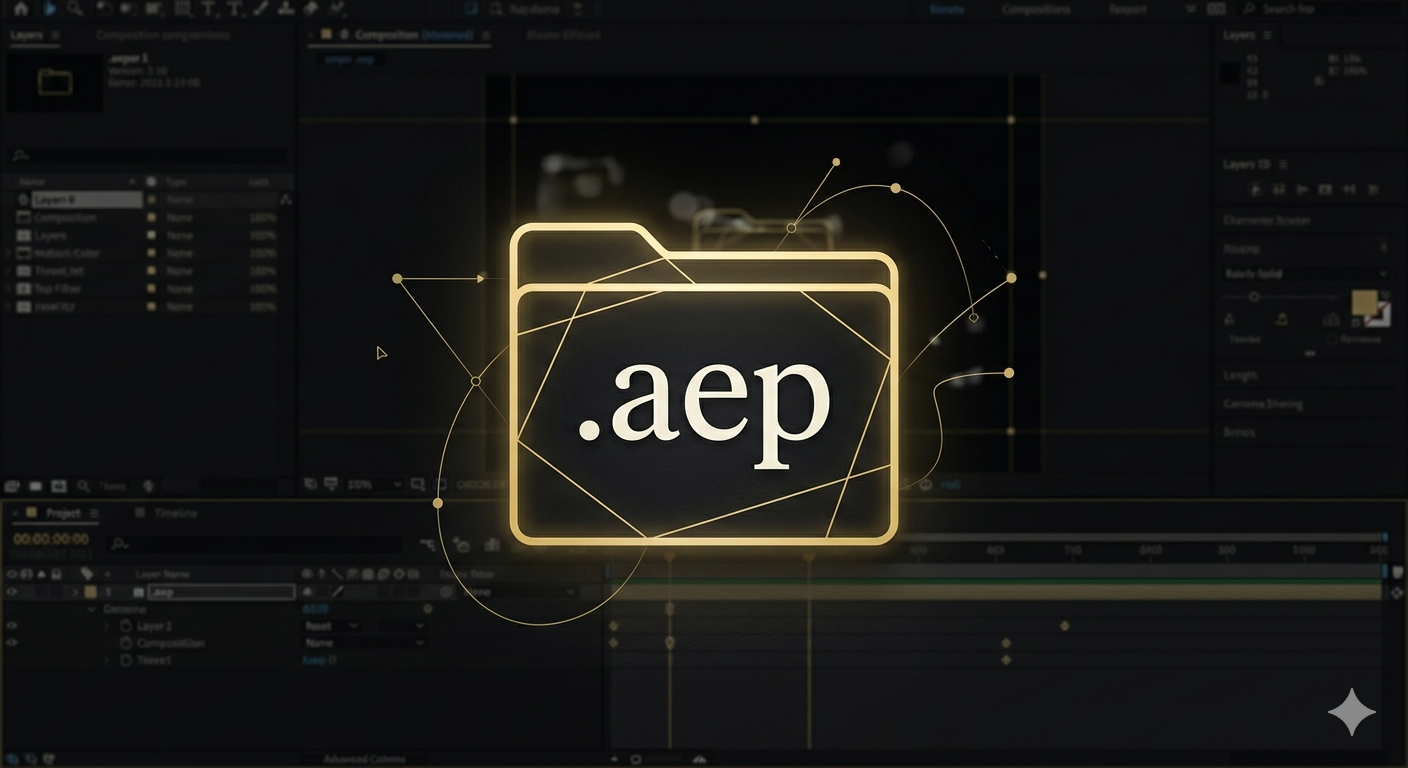This screenshot has width=1408, height=768.
Task: Click the folder thumbnail in the top-left panel
Action: coord(55,82)
